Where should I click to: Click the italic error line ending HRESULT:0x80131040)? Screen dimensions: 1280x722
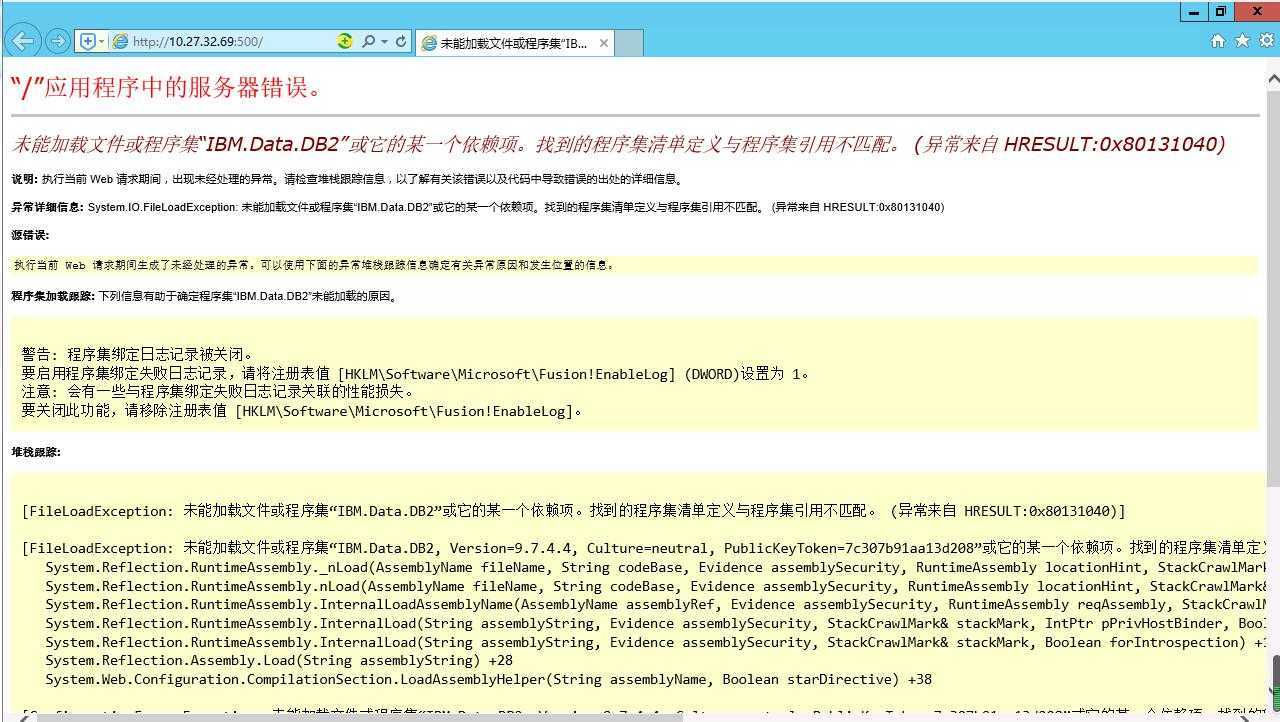(x=618, y=144)
